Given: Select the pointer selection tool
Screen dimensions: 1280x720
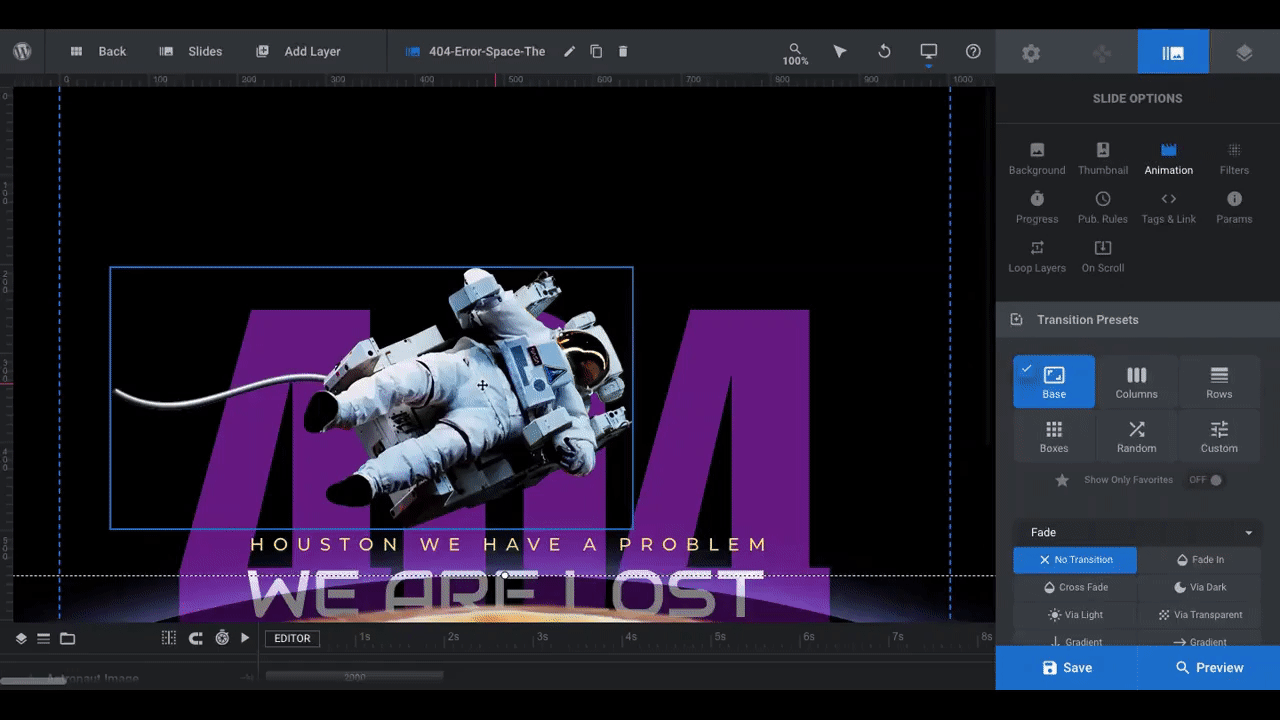Looking at the screenshot, I should (840, 51).
